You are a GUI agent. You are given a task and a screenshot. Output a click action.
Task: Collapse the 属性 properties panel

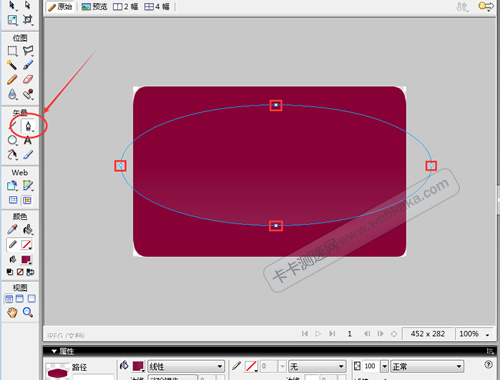pyautogui.click(x=54, y=351)
